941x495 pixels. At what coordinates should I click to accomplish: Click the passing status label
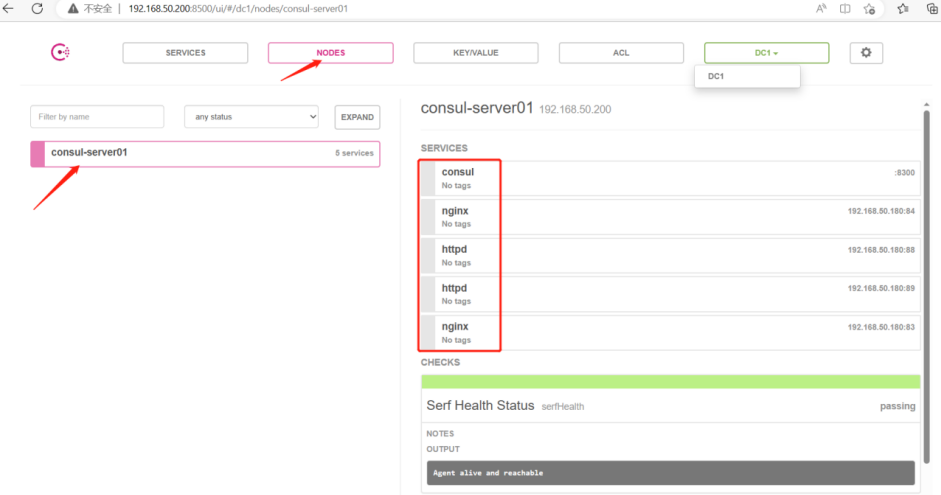click(x=897, y=406)
